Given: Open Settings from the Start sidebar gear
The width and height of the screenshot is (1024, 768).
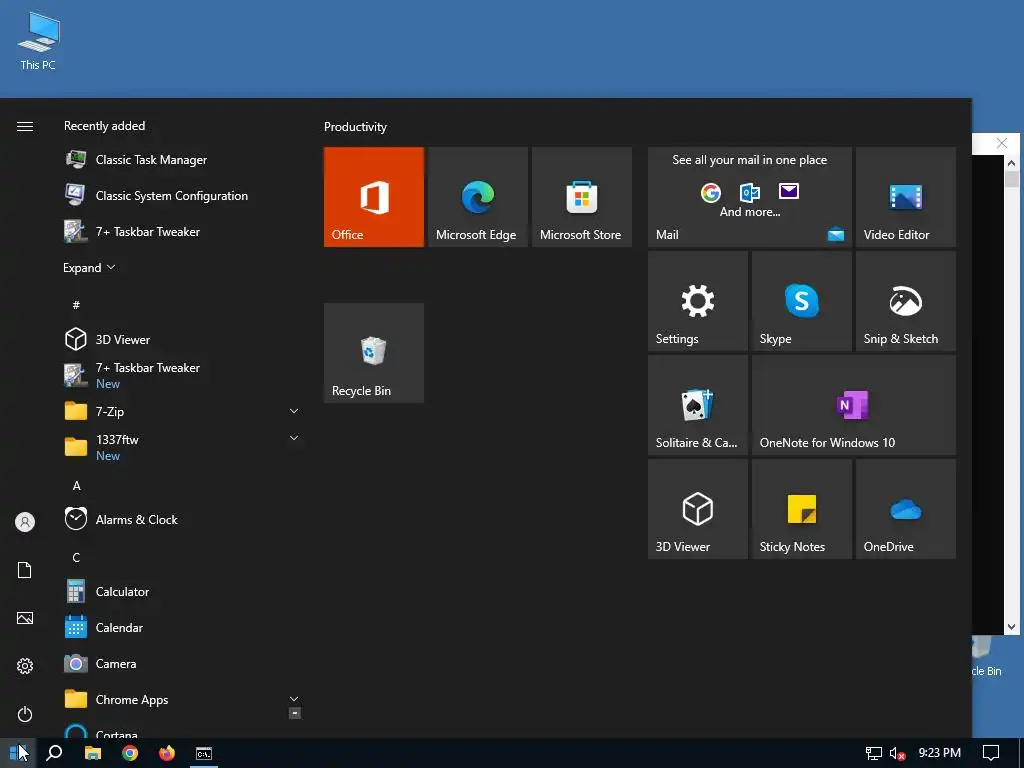Looking at the screenshot, I should 25,666.
